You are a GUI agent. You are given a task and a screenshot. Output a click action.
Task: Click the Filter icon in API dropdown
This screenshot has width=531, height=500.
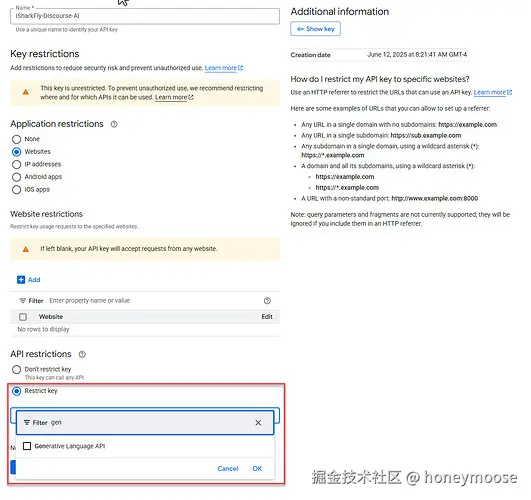(27, 423)
